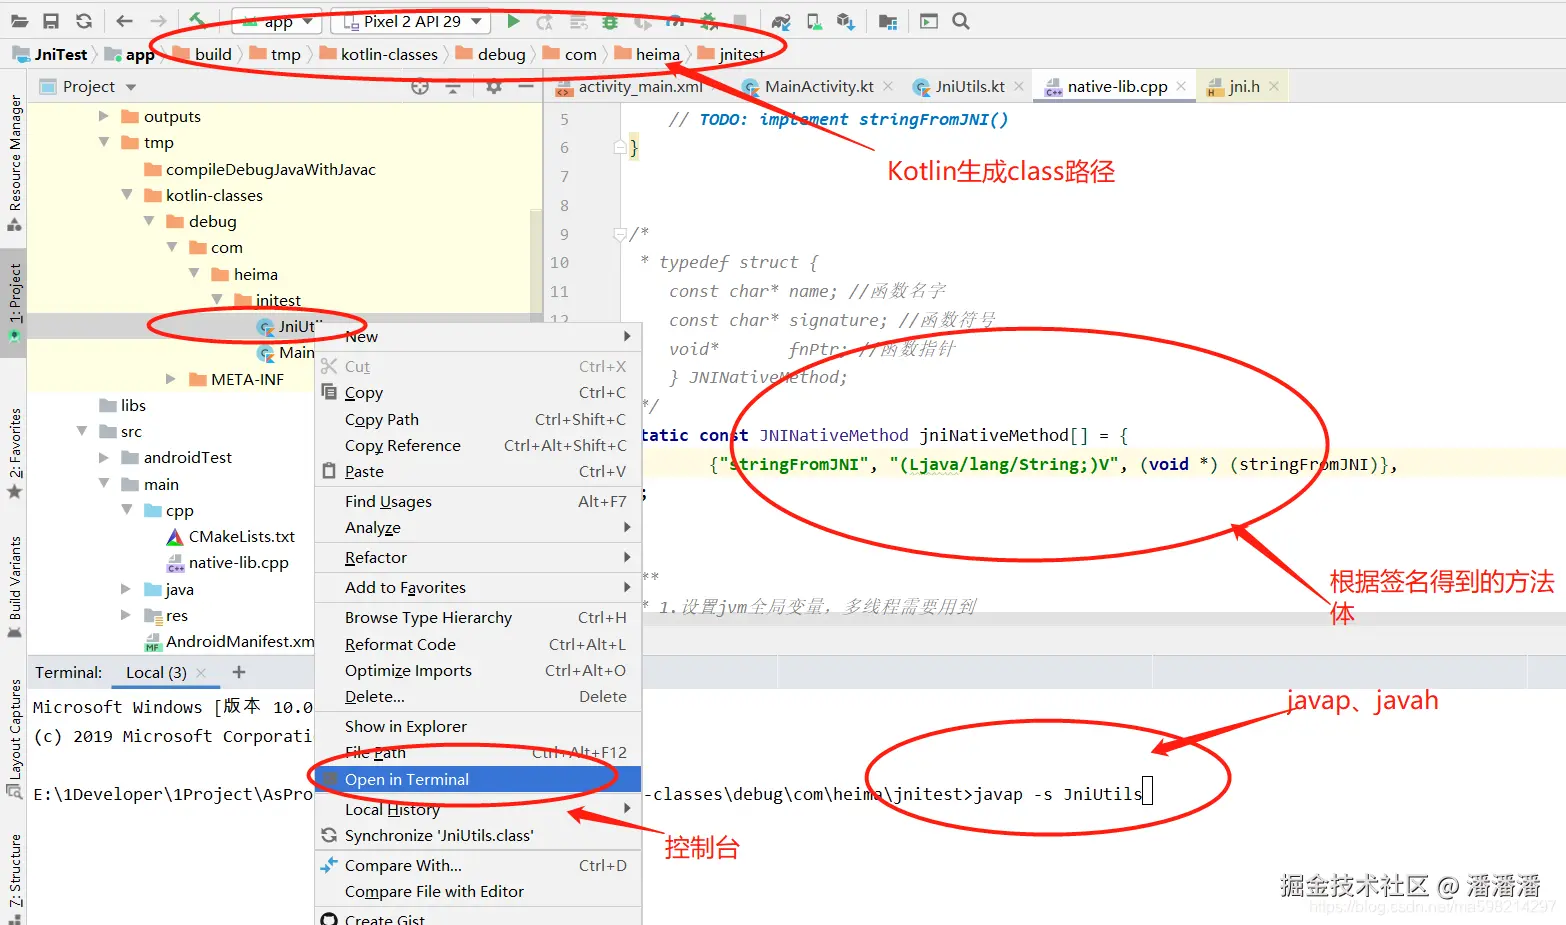Image resolution: width=1566 pixels, height=925 pixels.
Task: Navigate back with the left arrow icon
Action: [124, 21]
